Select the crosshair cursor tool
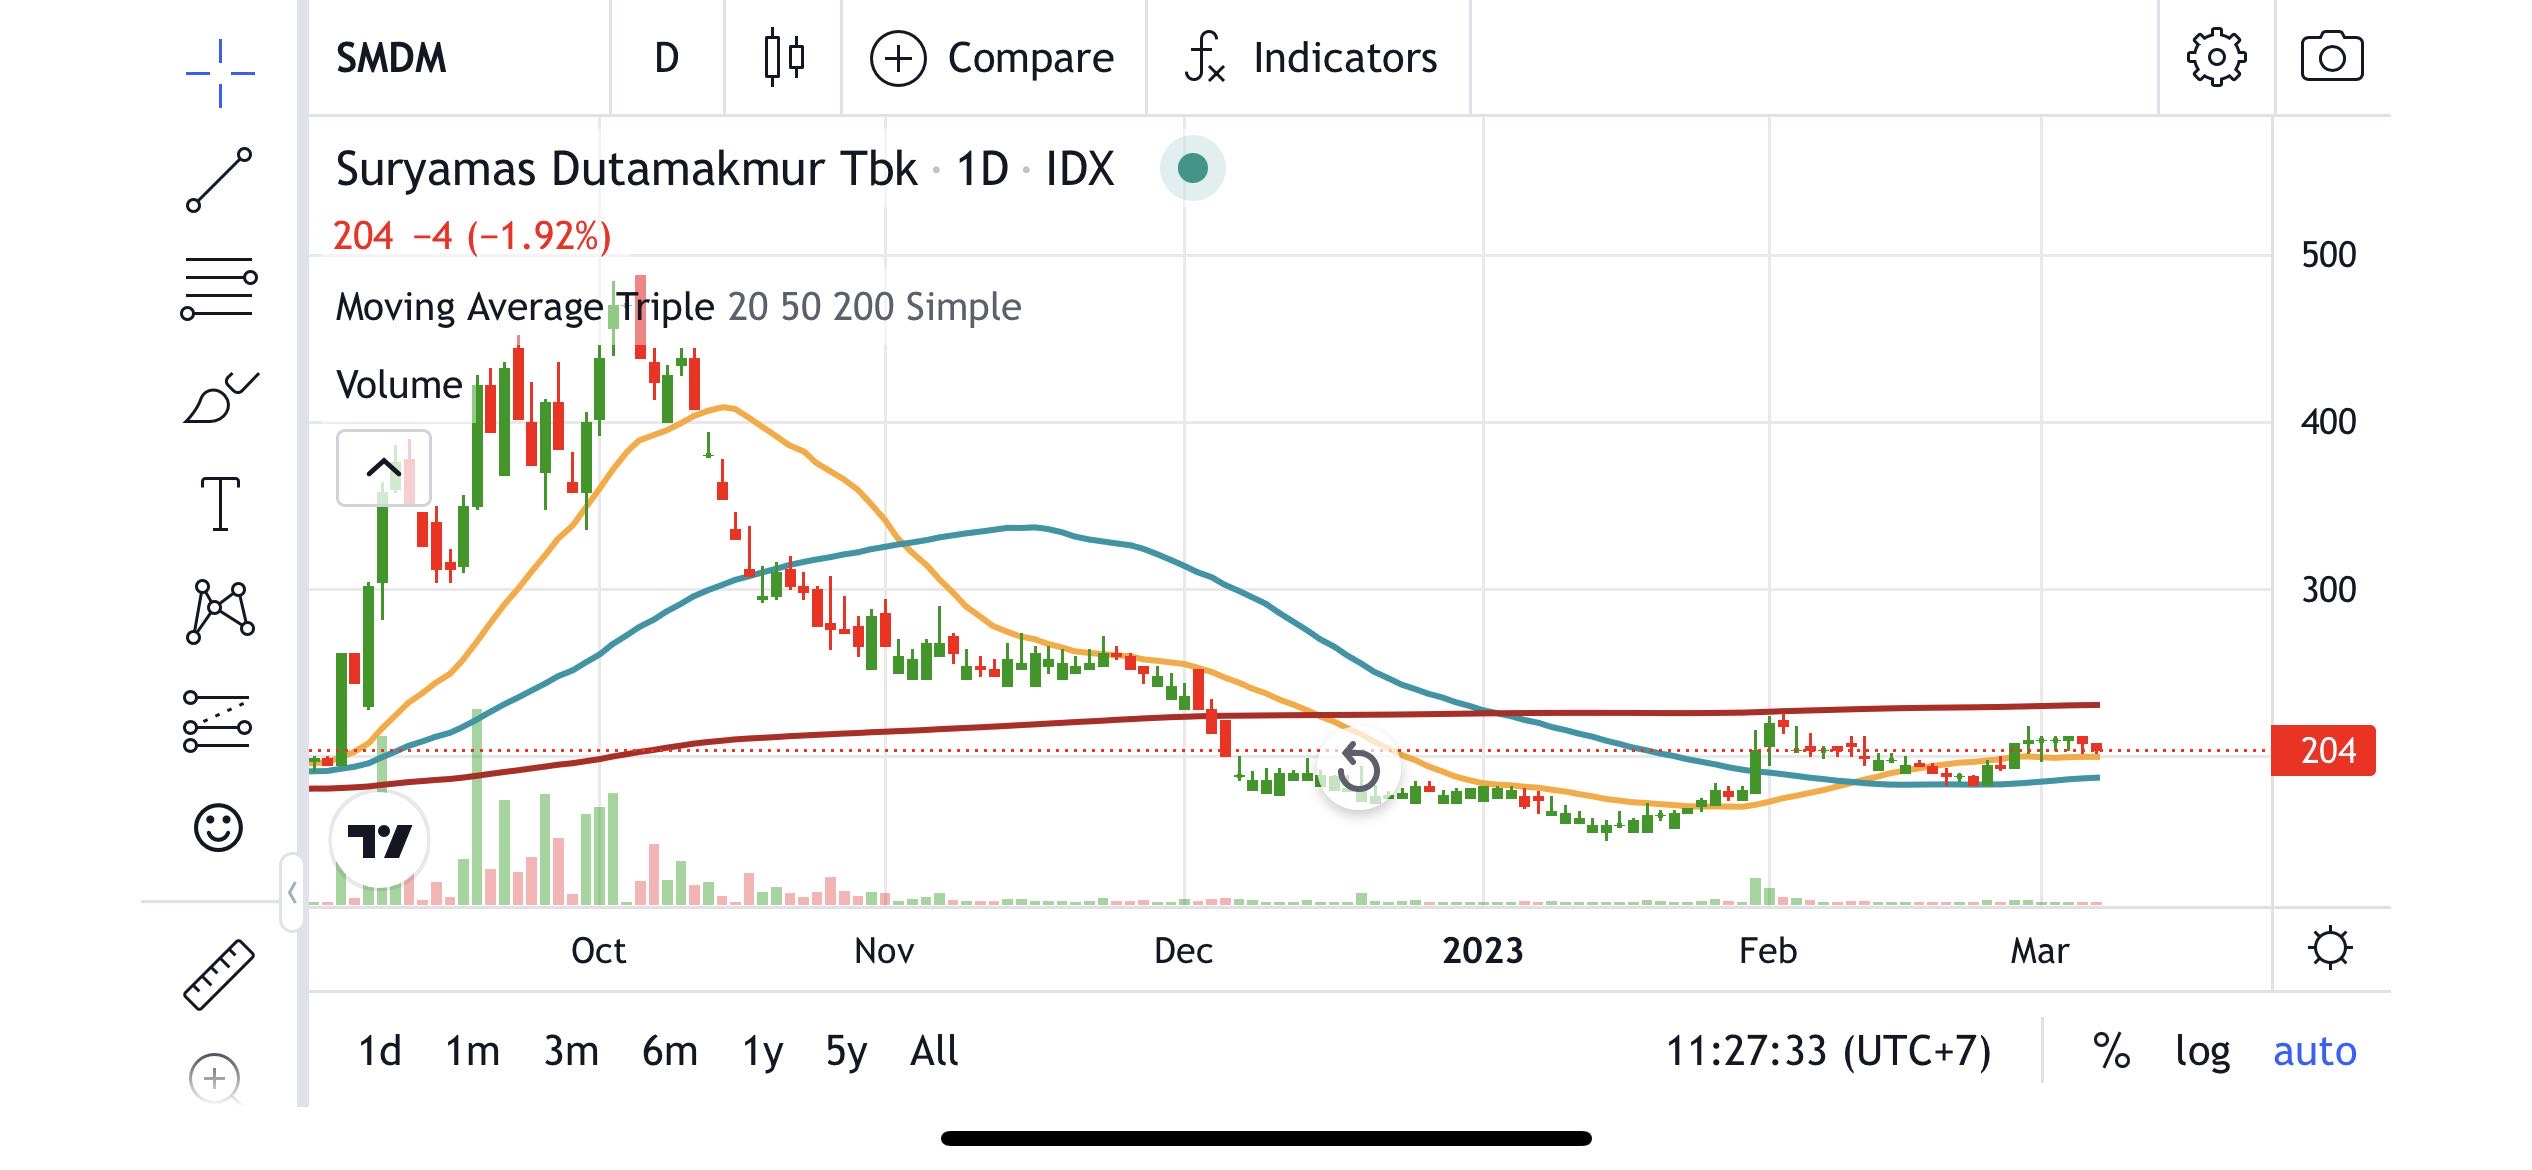This screenshot has width=2532, height=1170. point(220,73)
